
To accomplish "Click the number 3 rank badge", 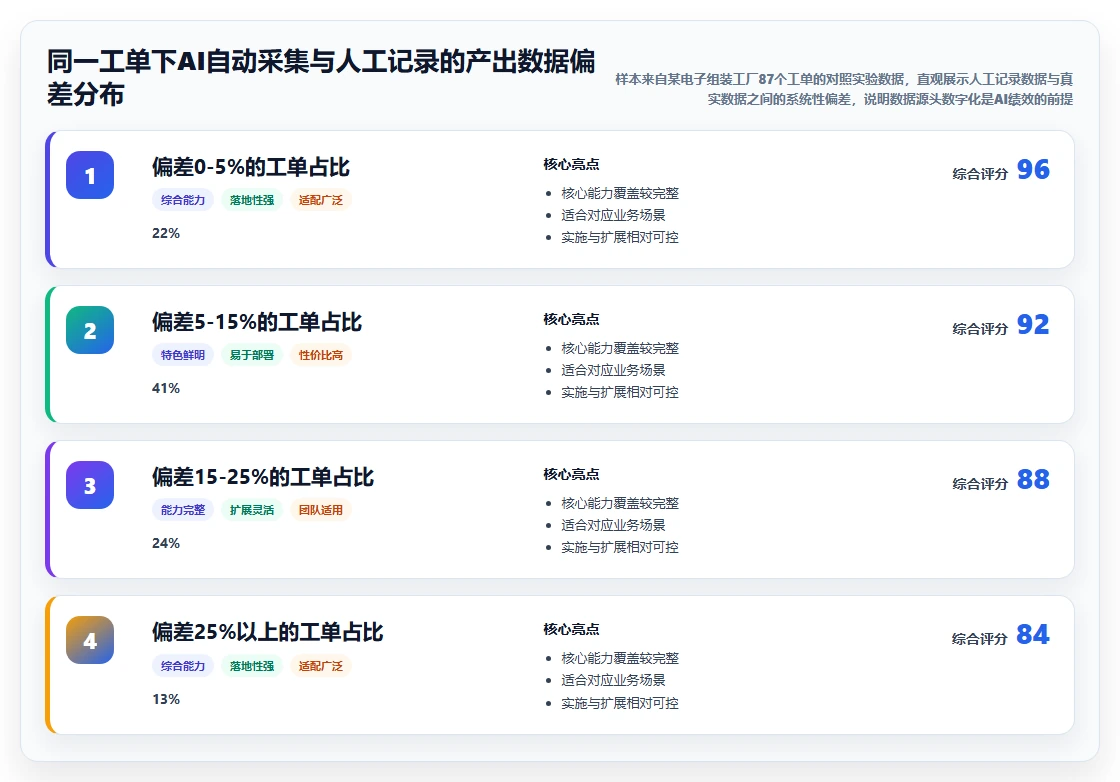I will (90, 485).
